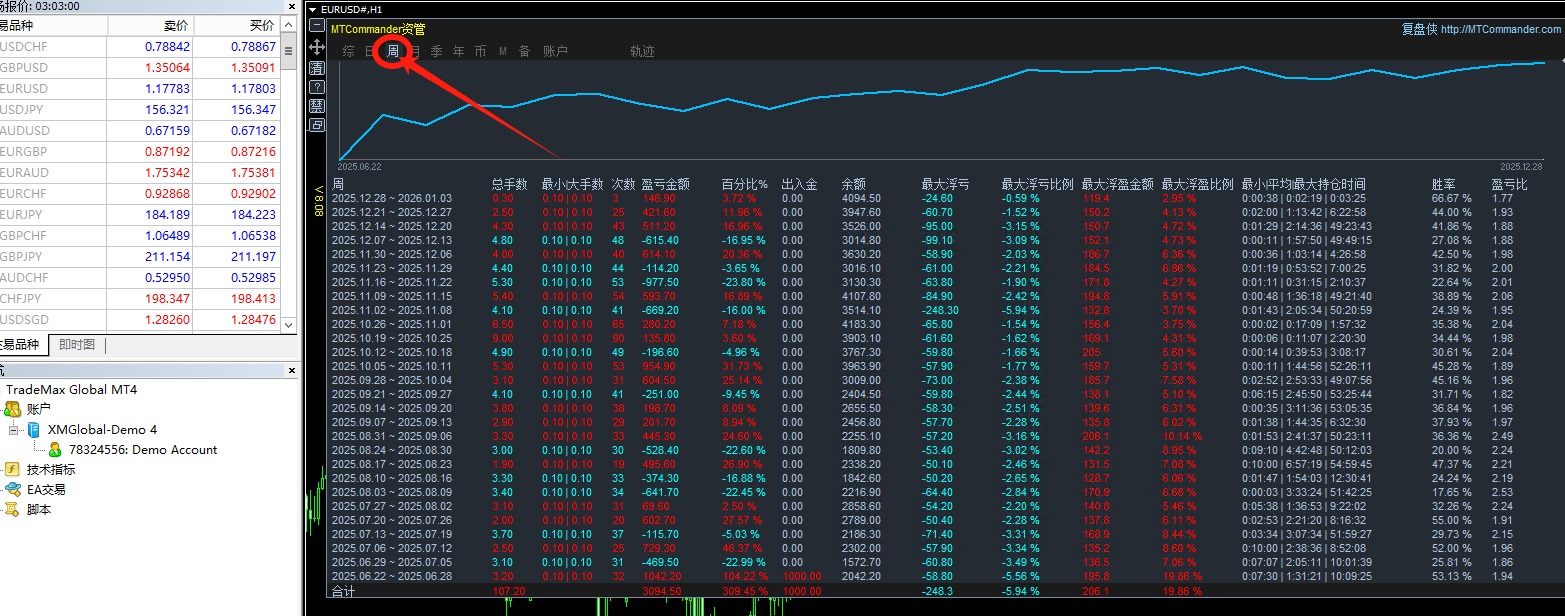Switch to the 季 quarterly statistics tab
Screen dimensions: 1565x616
tap(436, 51)
